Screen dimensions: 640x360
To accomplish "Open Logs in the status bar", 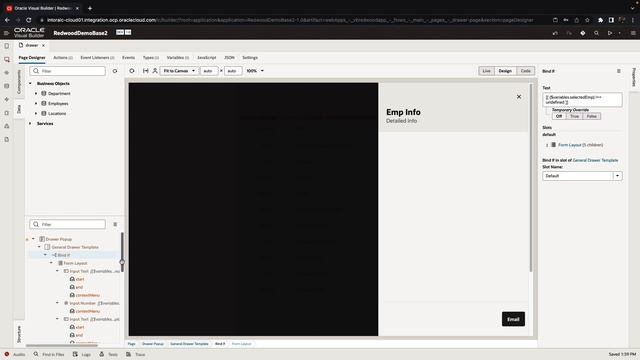I will coord(82,354).
